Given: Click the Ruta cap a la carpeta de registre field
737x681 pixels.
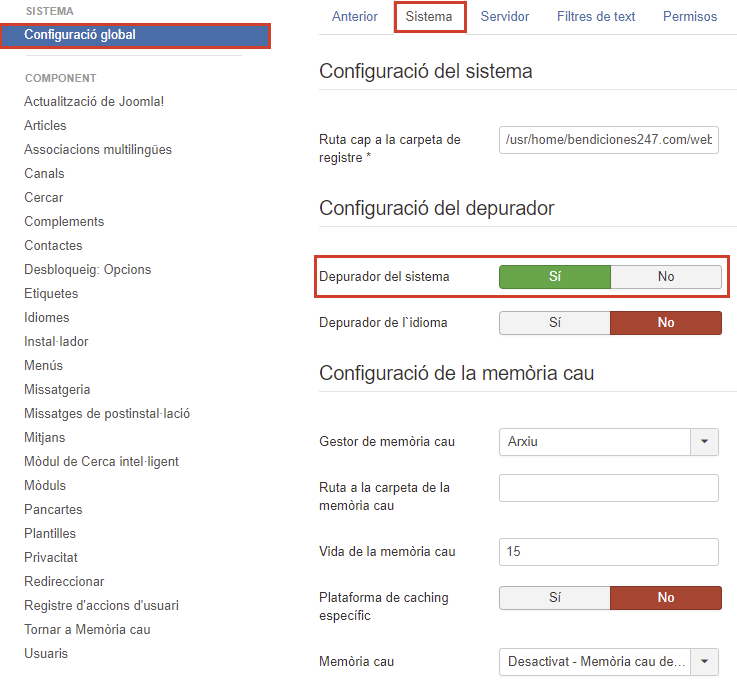Looking at the screenshot, I should pyautogui.click(x=608, y=140).
